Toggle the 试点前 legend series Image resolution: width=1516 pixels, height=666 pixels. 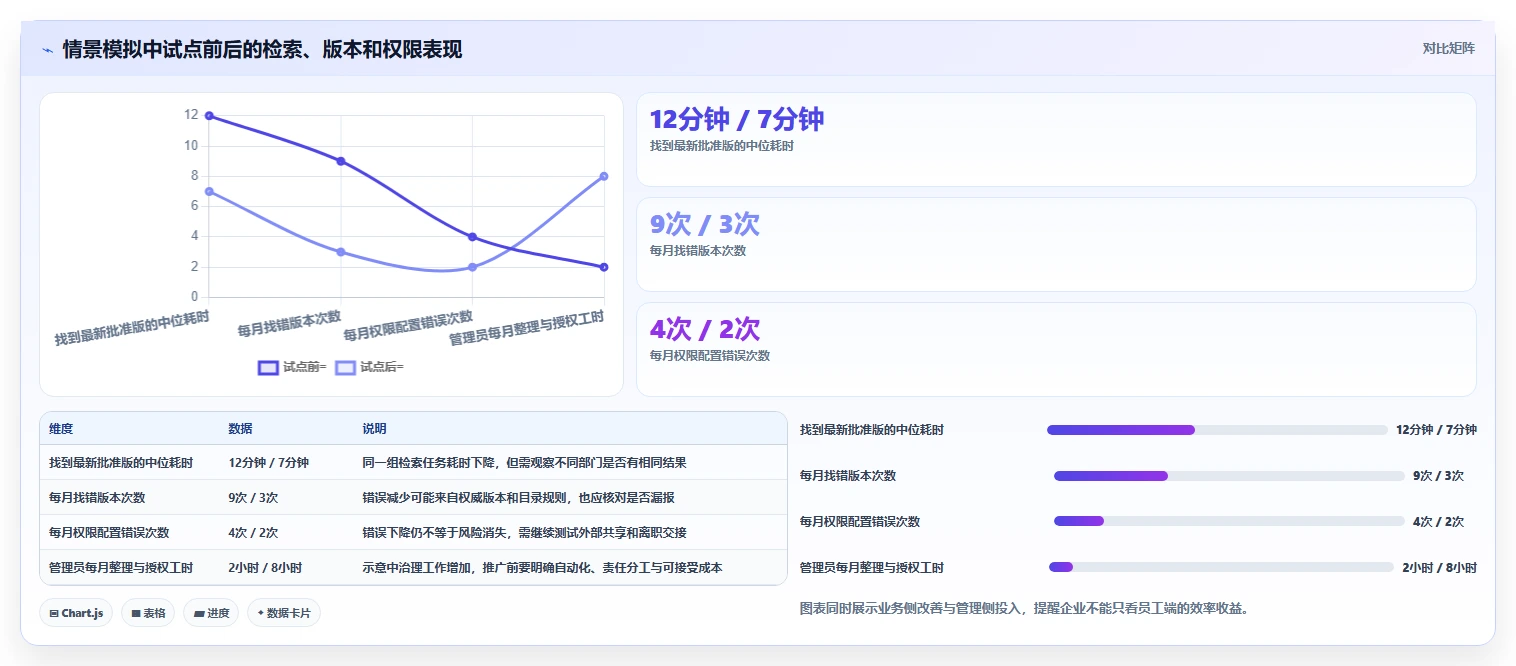coord(292,367)
